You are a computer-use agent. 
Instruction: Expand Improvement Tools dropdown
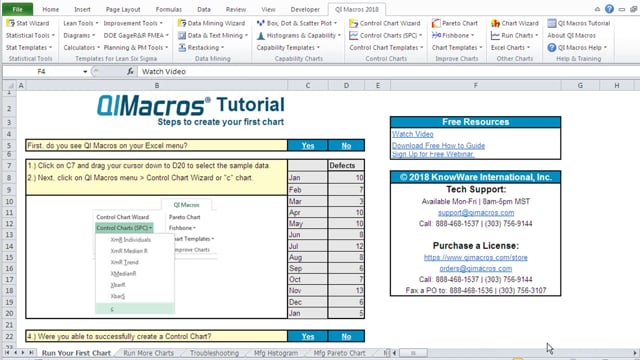click(133, 23)
